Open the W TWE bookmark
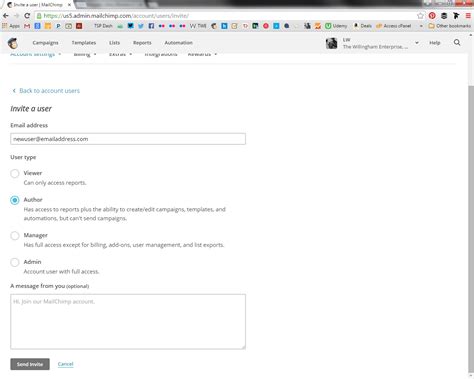The height and width of the screenshot is (379, 474). [198, 26]
